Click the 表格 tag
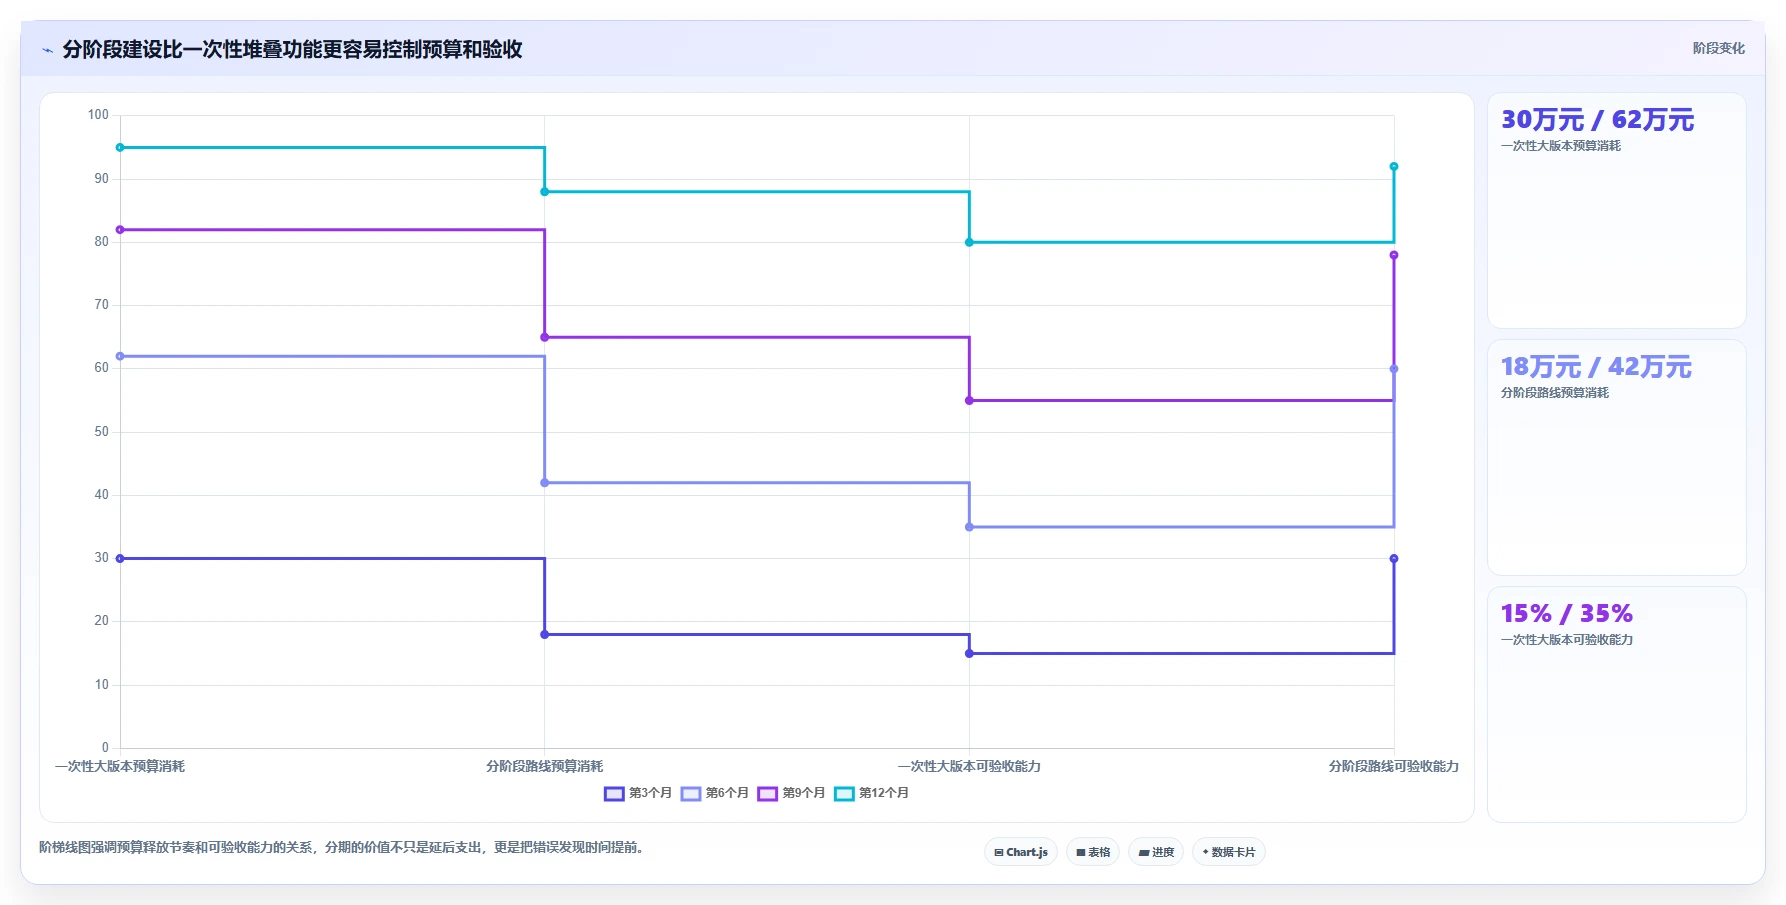This screenshot has width=1786, height=905. click(x=1093, y=852)
